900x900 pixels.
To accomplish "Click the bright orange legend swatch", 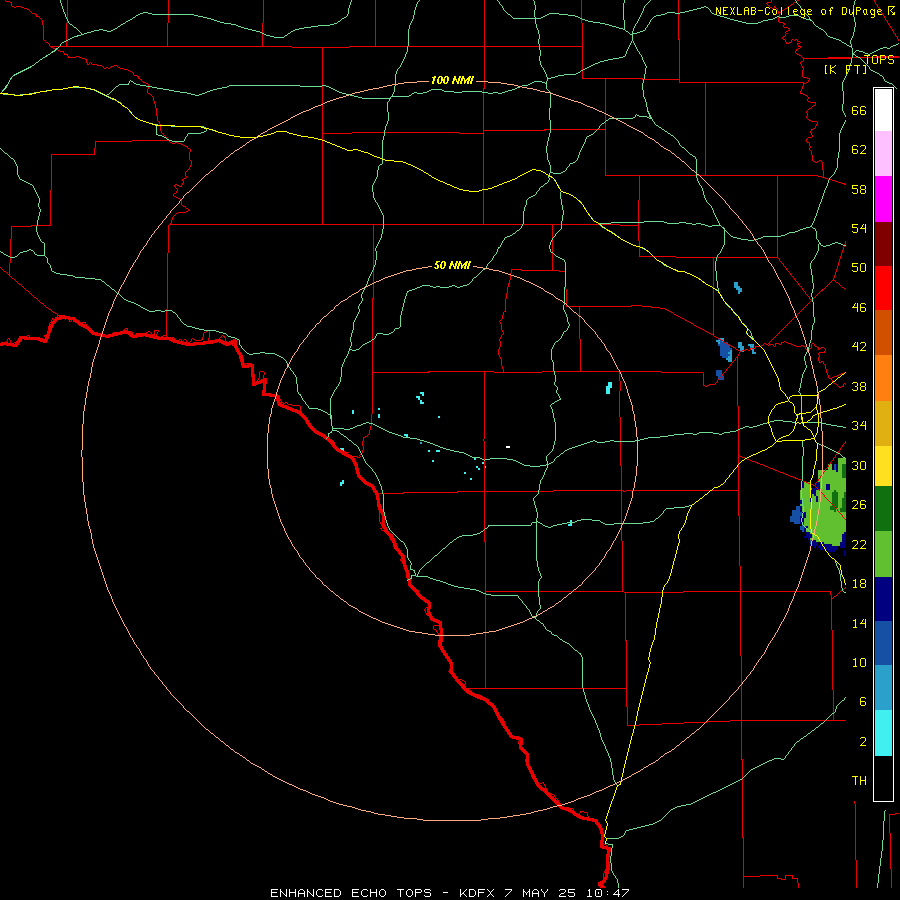I will click(883, 377).
